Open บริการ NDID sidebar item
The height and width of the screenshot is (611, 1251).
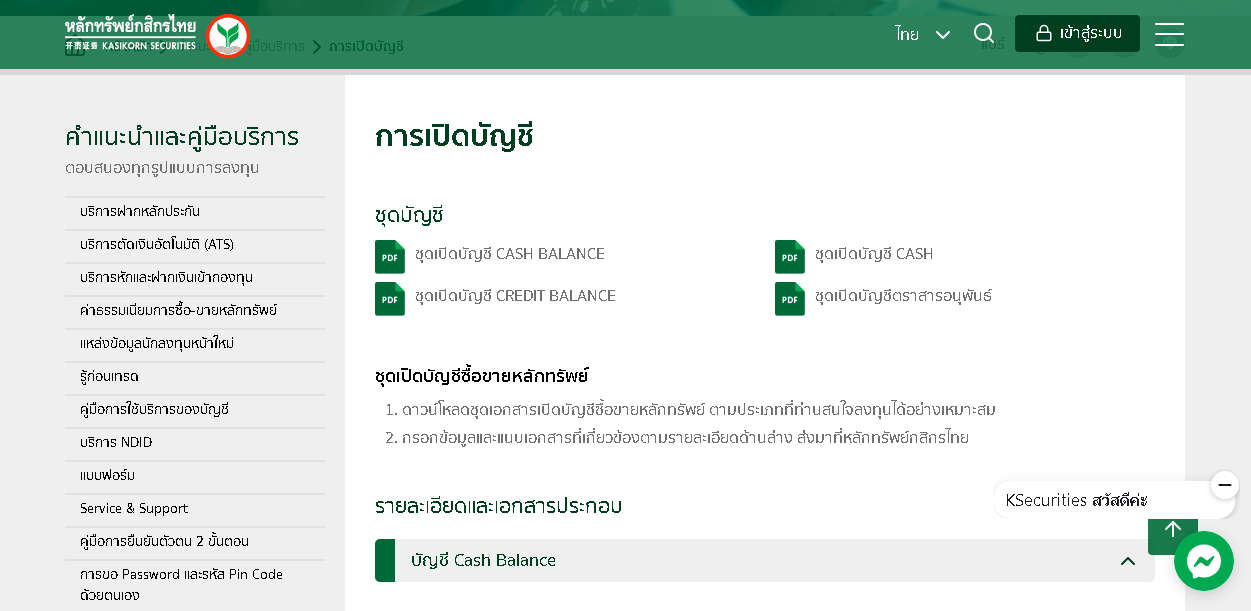[116, 443]
